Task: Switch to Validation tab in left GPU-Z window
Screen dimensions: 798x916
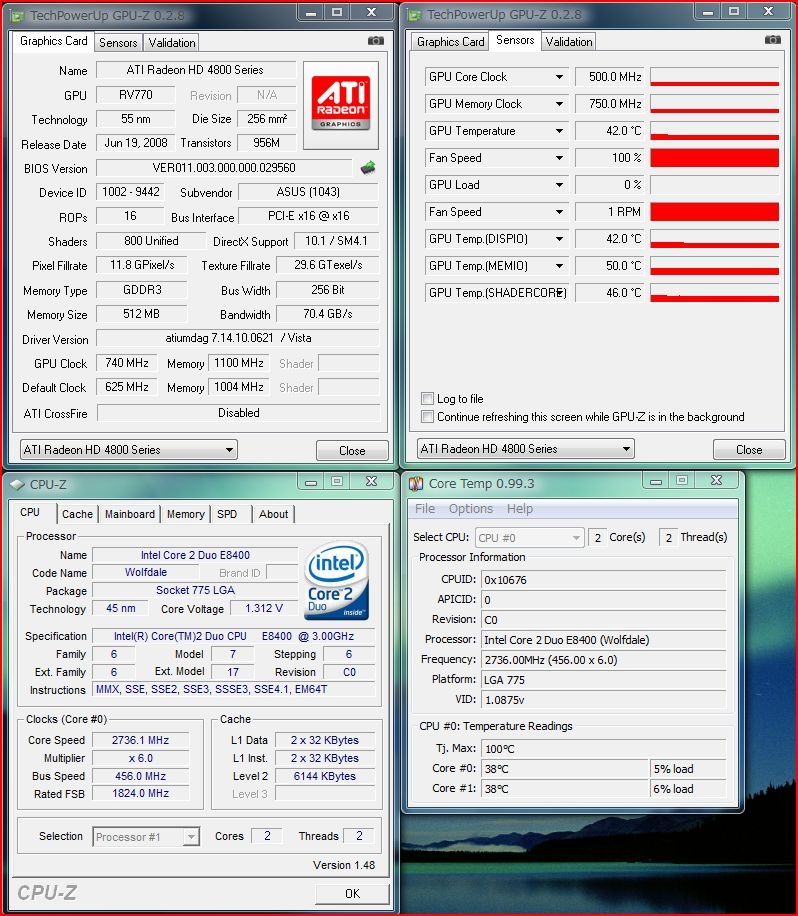Action: [x=172, y=43]
